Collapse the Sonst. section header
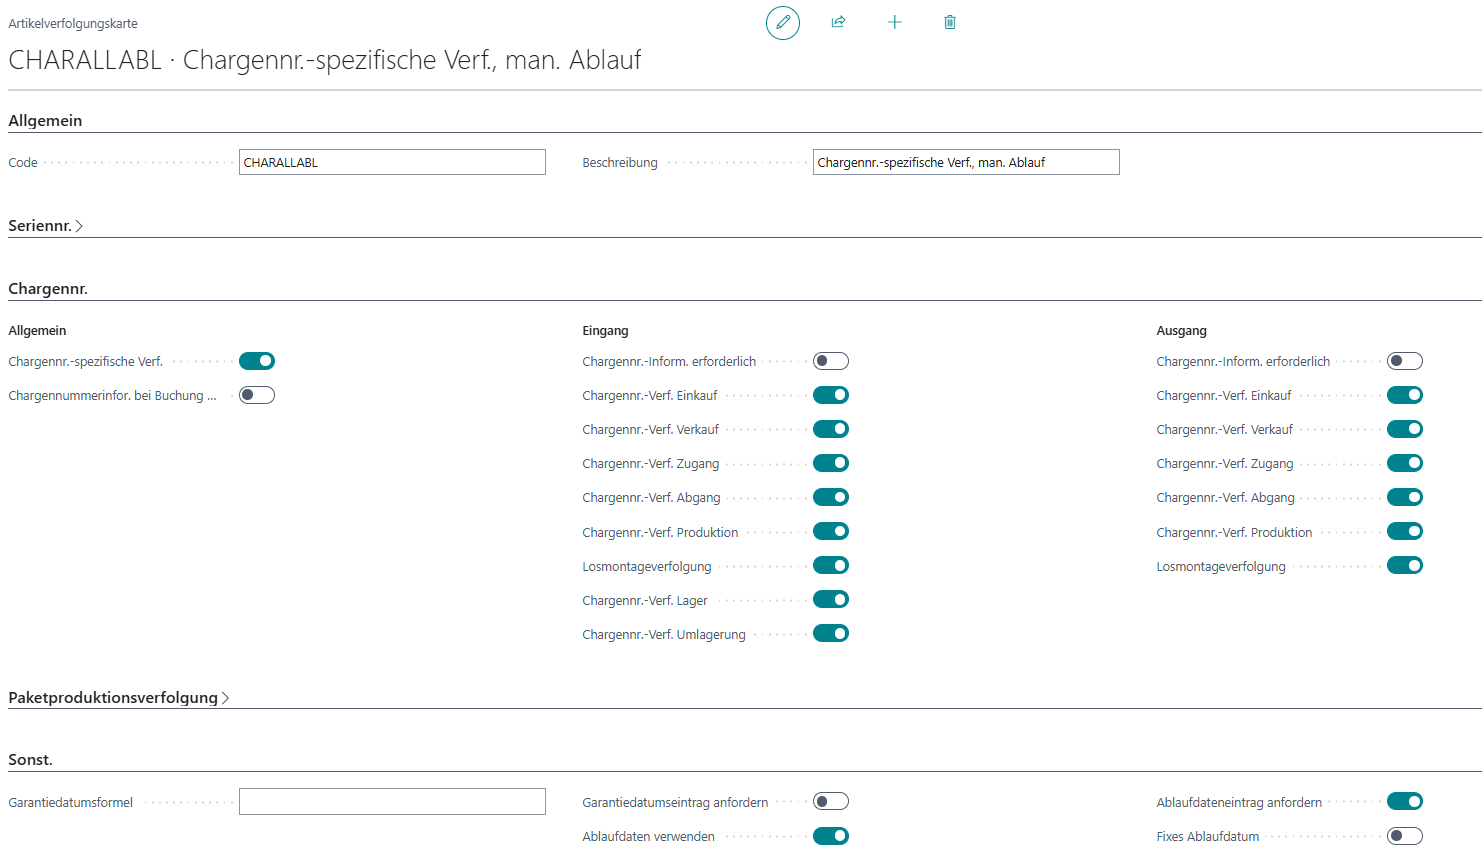This screenshot has width=1482, height=863. [31, 760]
